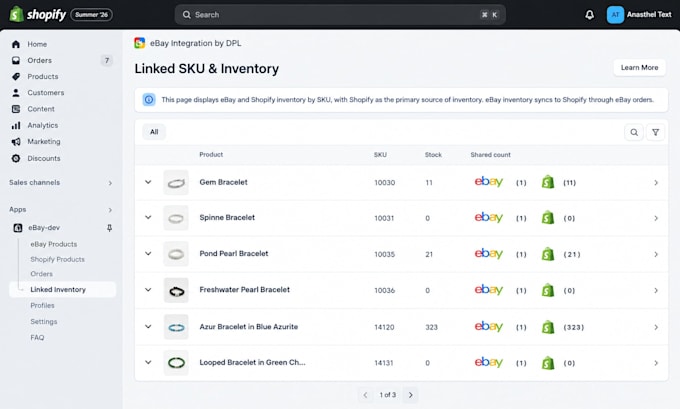Click the Marketing megaphone icon
The width and height of the screenshot is (680, 409).
point(16,142)
